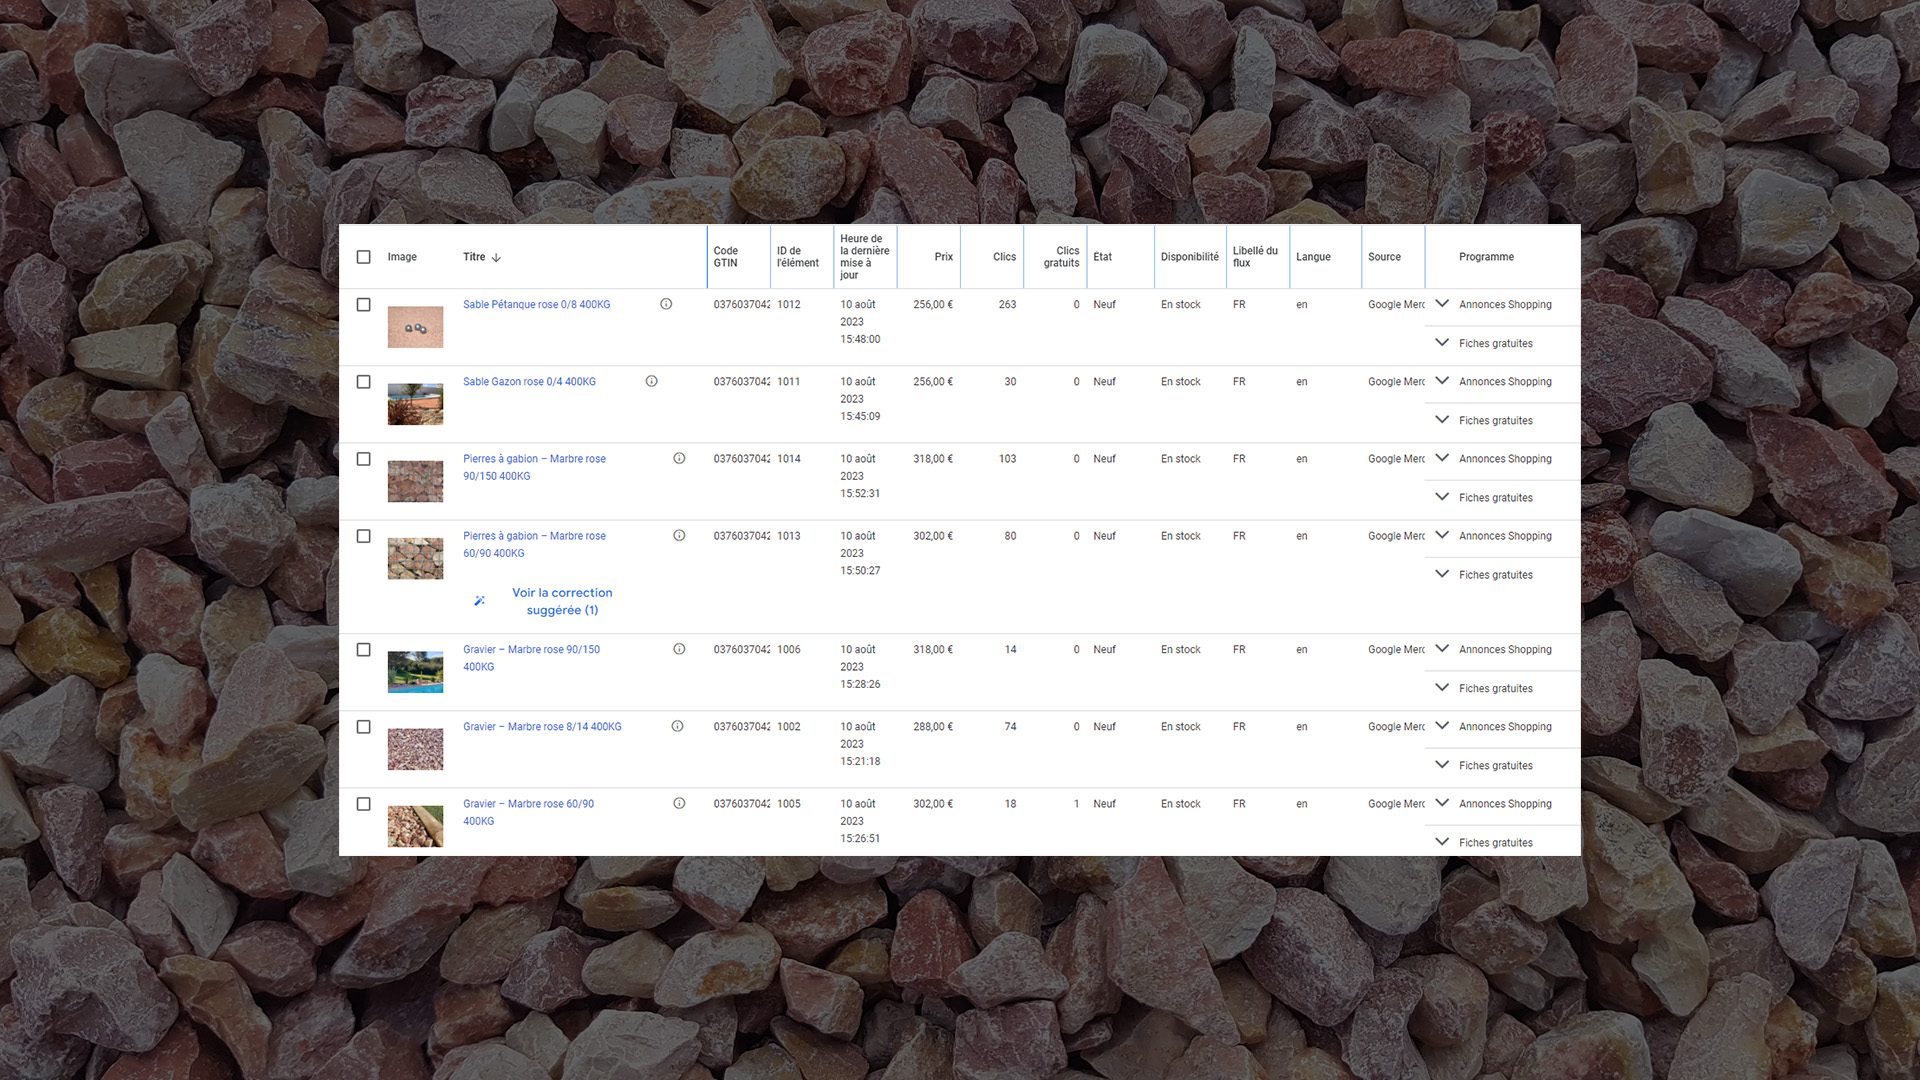This screenshot has width=1920, height=1080.
Task: Expand Annonces Shopping for Gravier 8/14 row
Action: [1442, 725]
